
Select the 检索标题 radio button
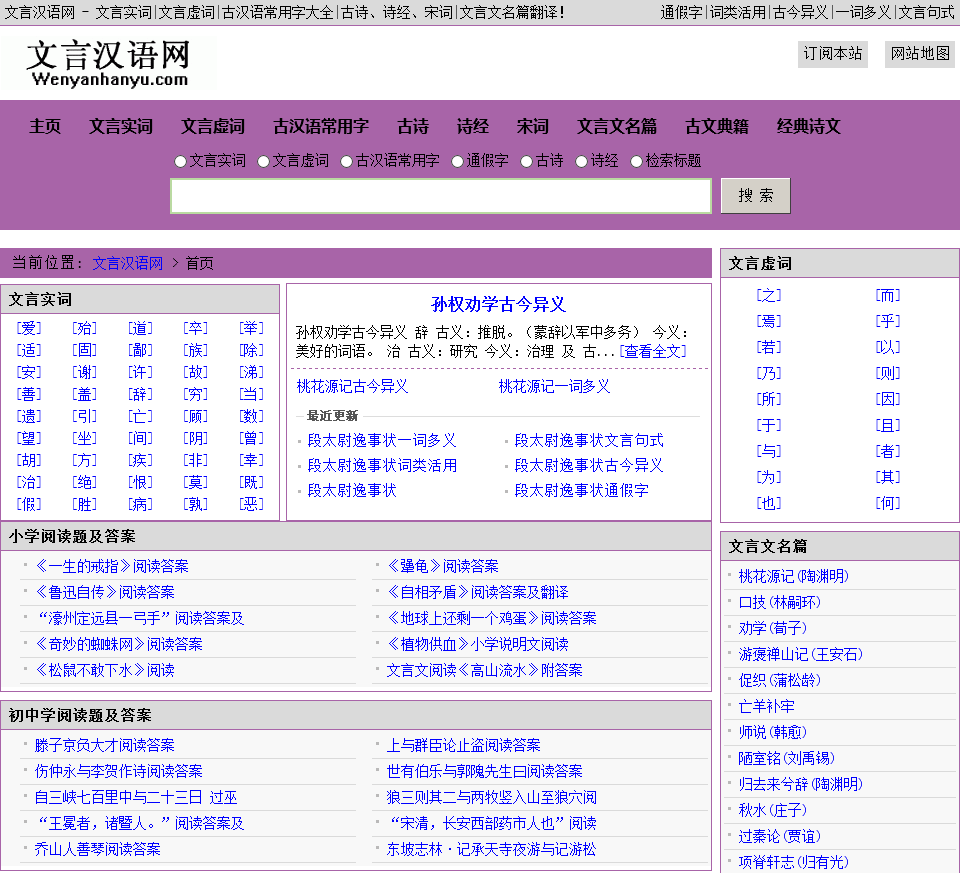[637, 162]
